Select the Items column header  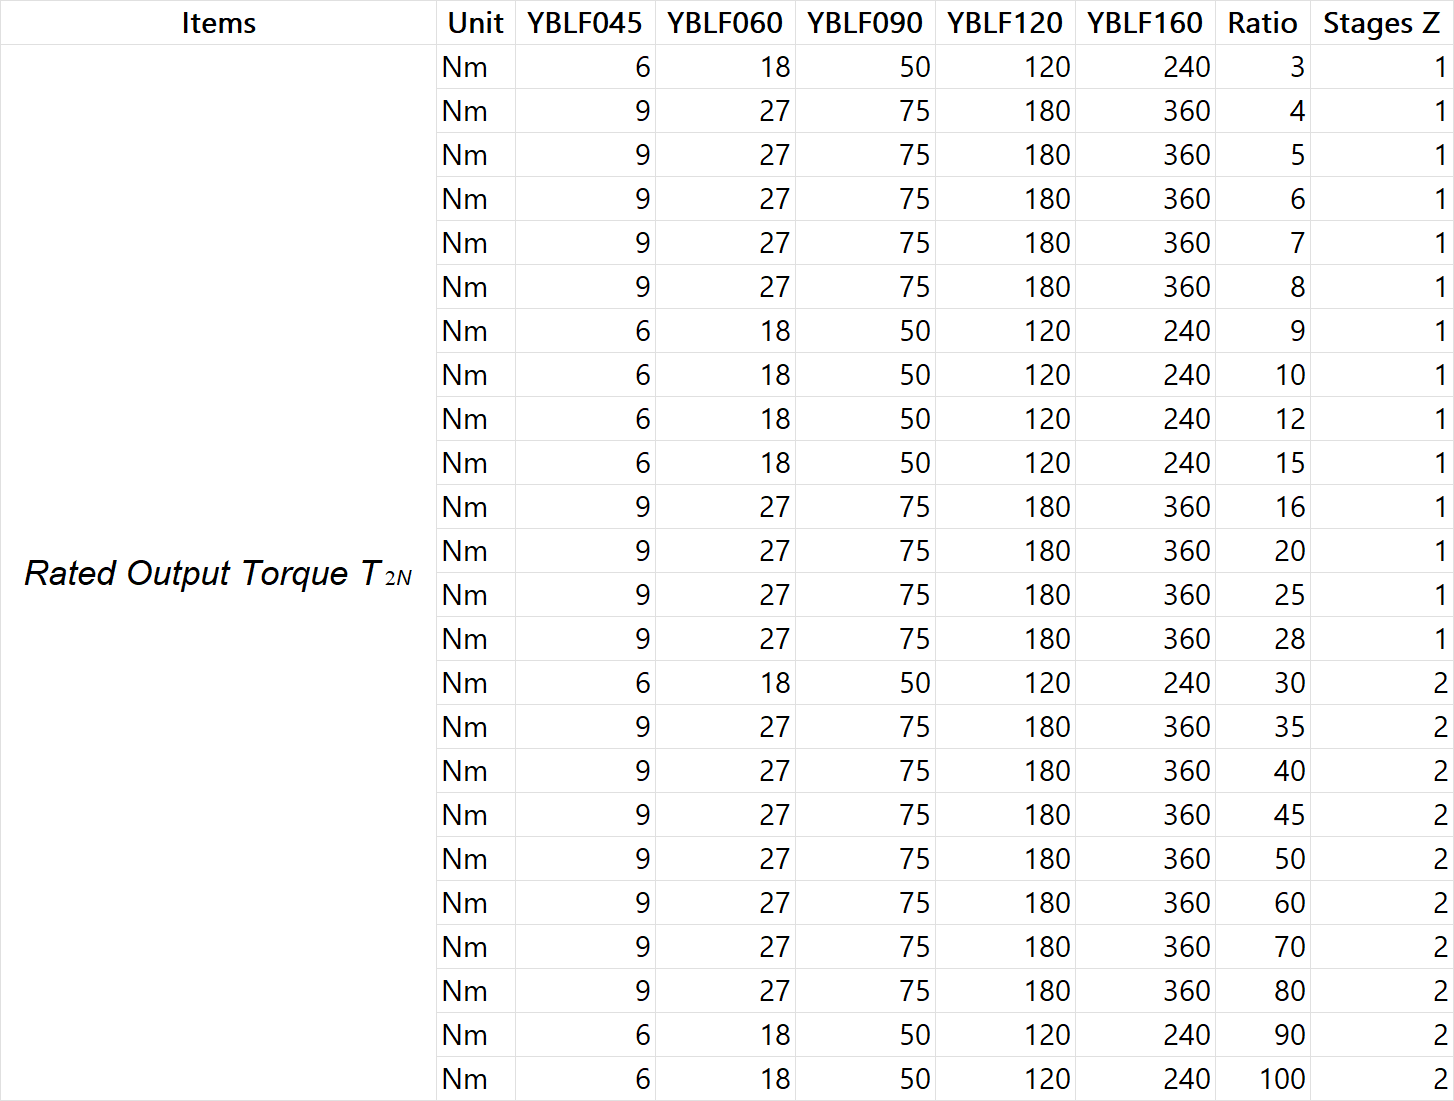218,23
